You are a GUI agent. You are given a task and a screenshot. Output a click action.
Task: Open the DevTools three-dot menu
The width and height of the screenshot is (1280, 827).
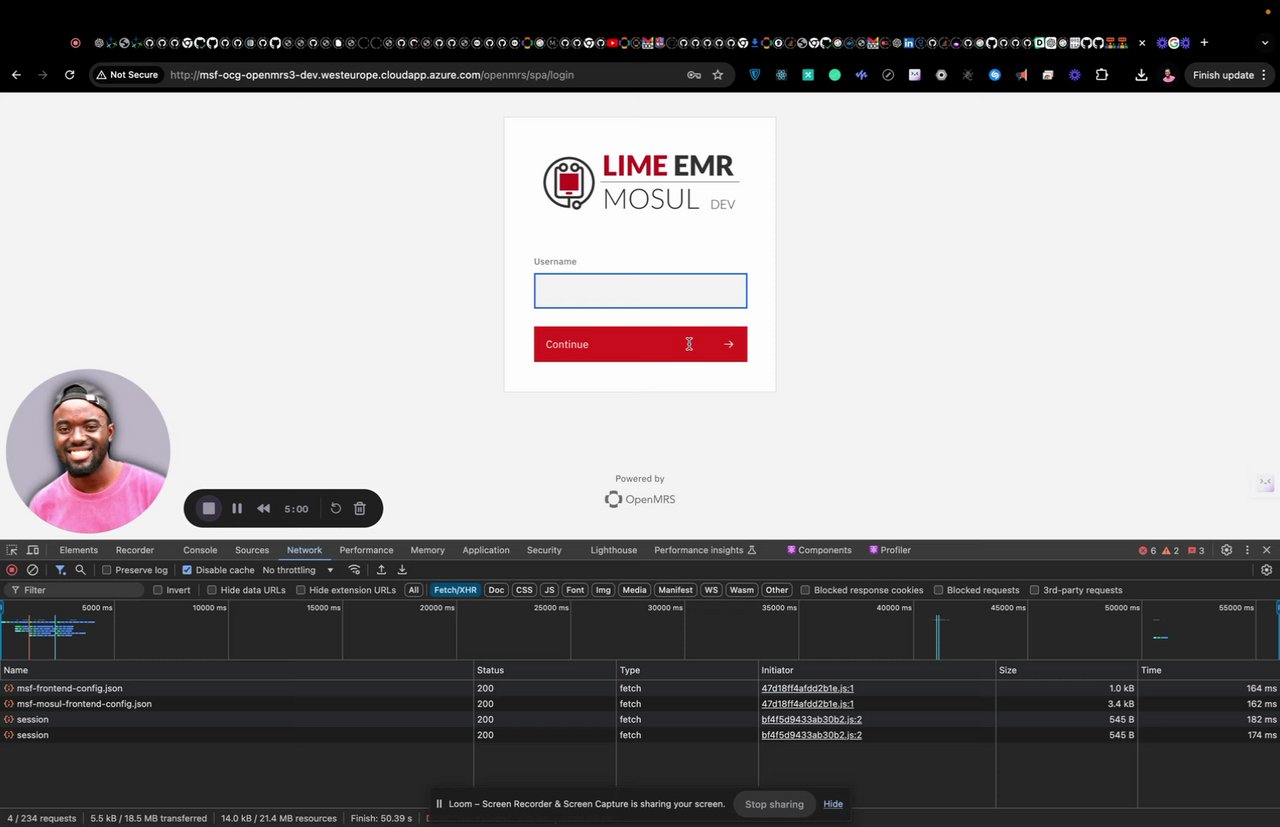[1247, 550]
